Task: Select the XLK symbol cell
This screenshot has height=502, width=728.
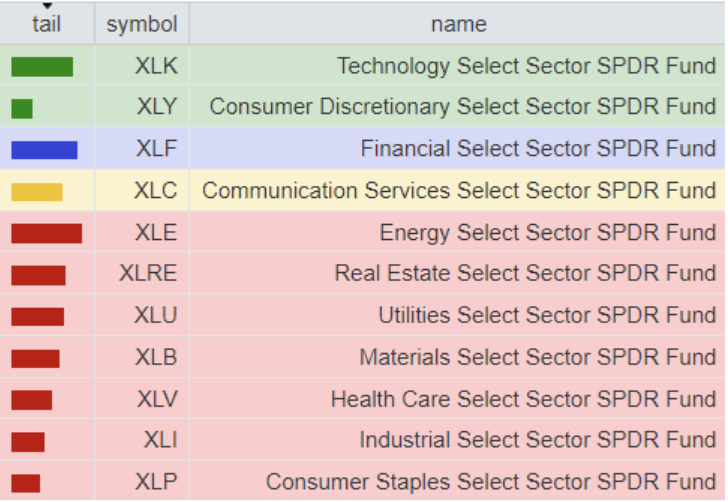Action: [156, 67]
